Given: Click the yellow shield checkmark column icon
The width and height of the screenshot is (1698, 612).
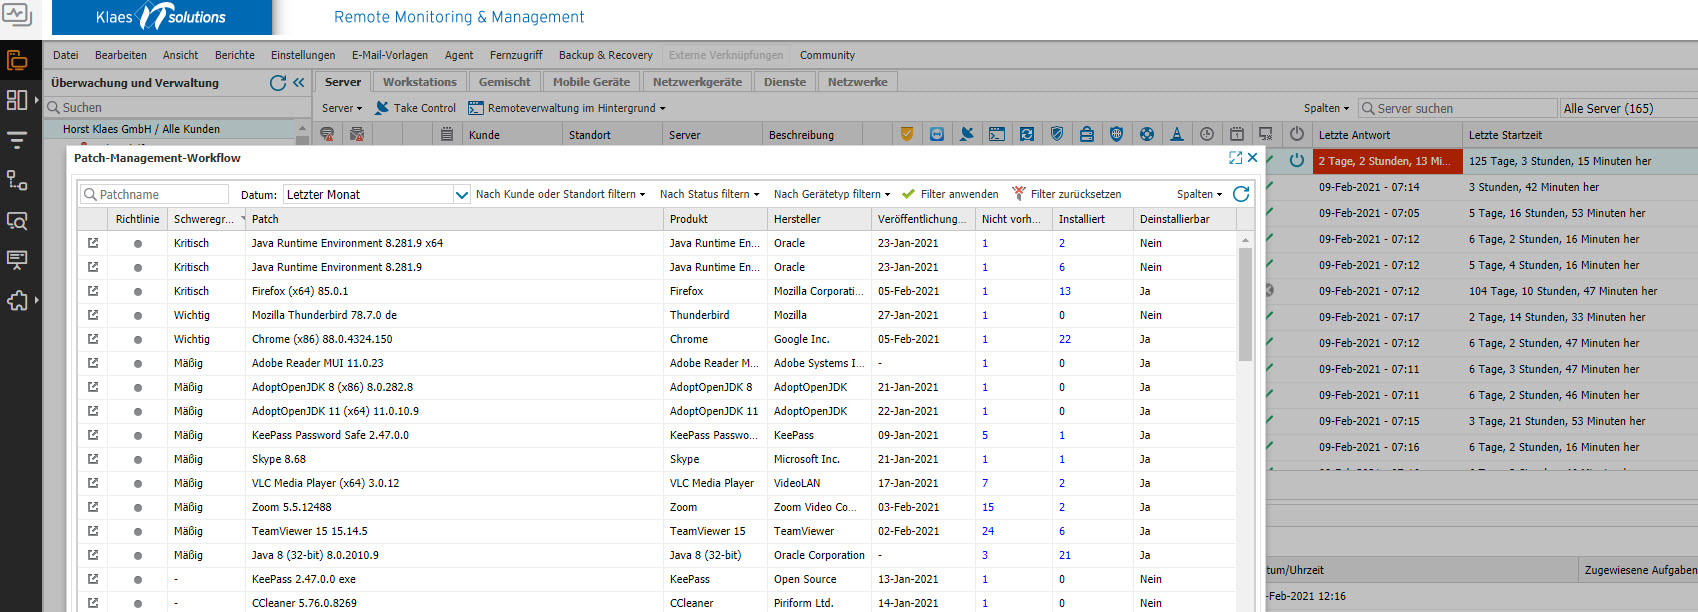Looking at the screenshot, I should tap(907, 134).
